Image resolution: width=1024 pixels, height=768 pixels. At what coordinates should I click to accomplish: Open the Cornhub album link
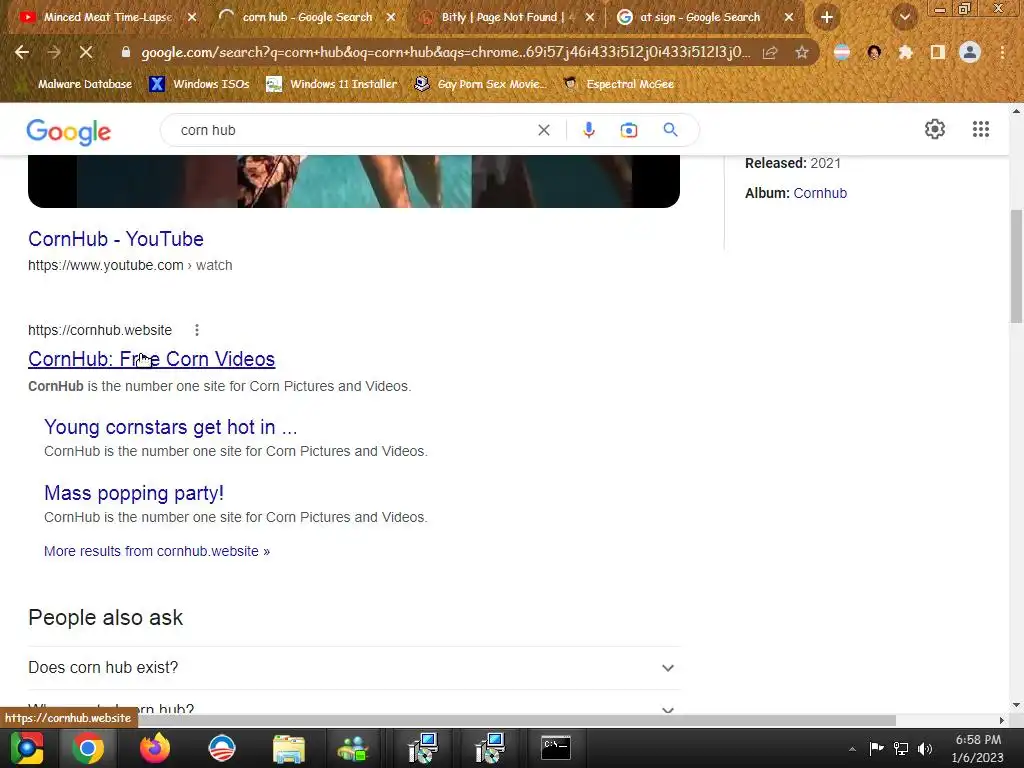pyautogui.click(x=820, y=193)
